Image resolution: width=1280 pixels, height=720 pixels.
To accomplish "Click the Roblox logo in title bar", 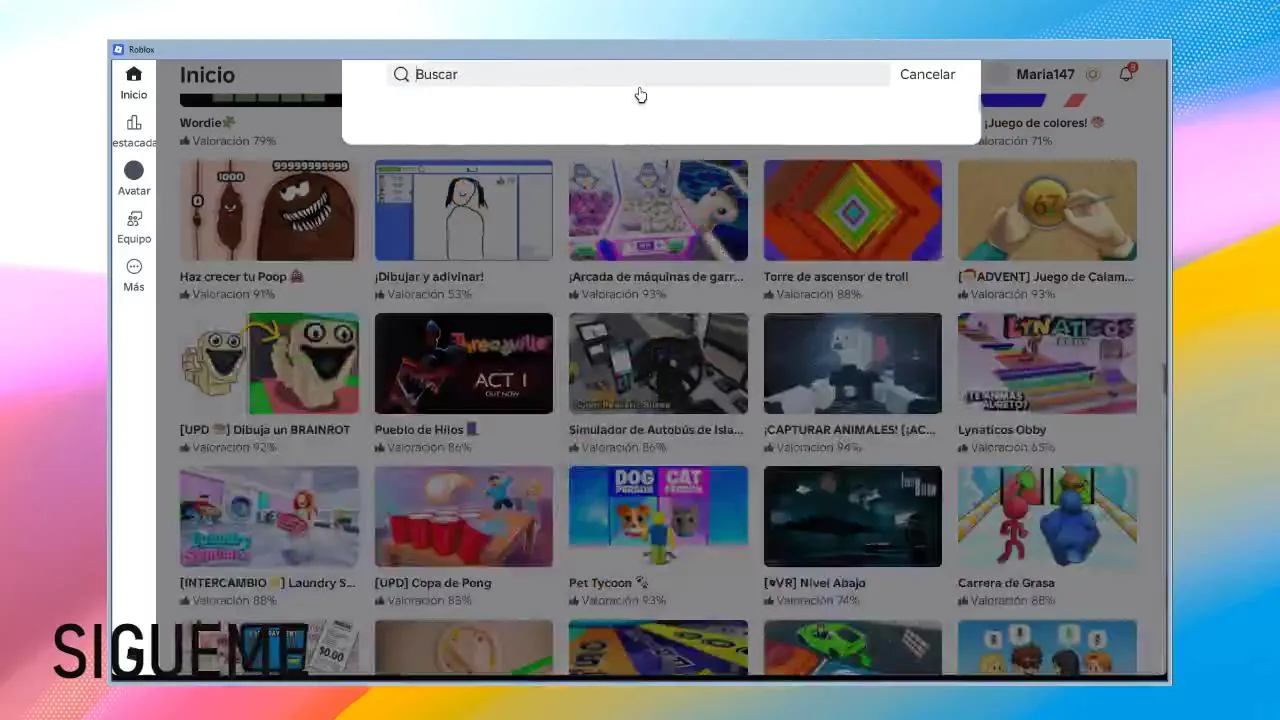I will (118, 49).
